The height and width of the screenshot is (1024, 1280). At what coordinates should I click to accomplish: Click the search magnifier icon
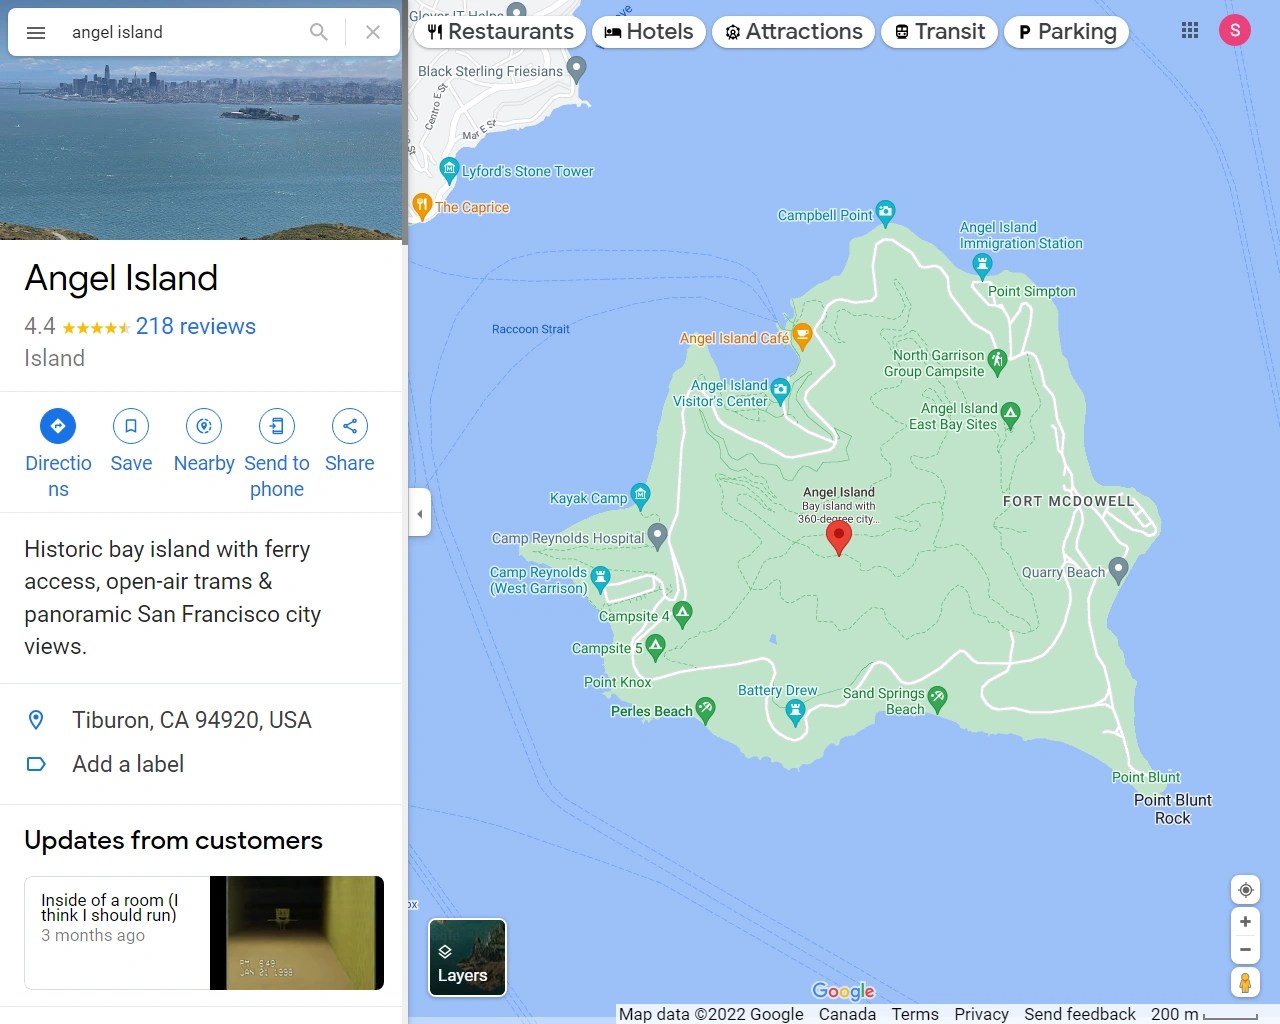click(x=319, y=32)
